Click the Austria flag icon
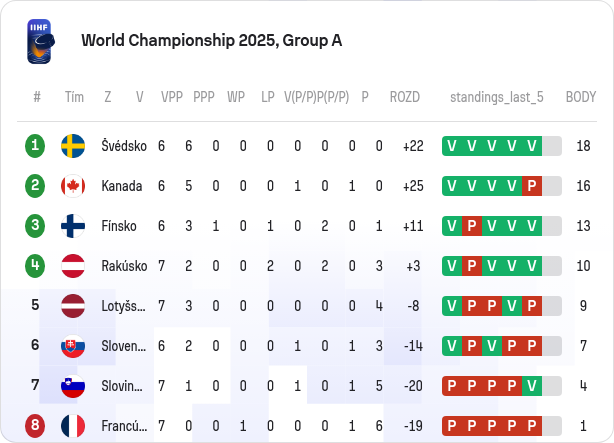Viewport: 614px width, 443px height. (x=73, y=266)
